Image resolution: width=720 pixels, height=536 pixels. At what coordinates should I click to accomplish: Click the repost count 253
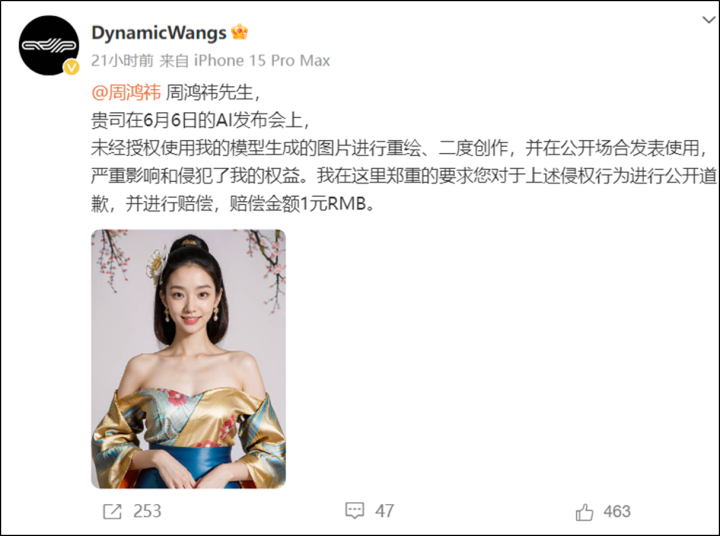(147, 511)
